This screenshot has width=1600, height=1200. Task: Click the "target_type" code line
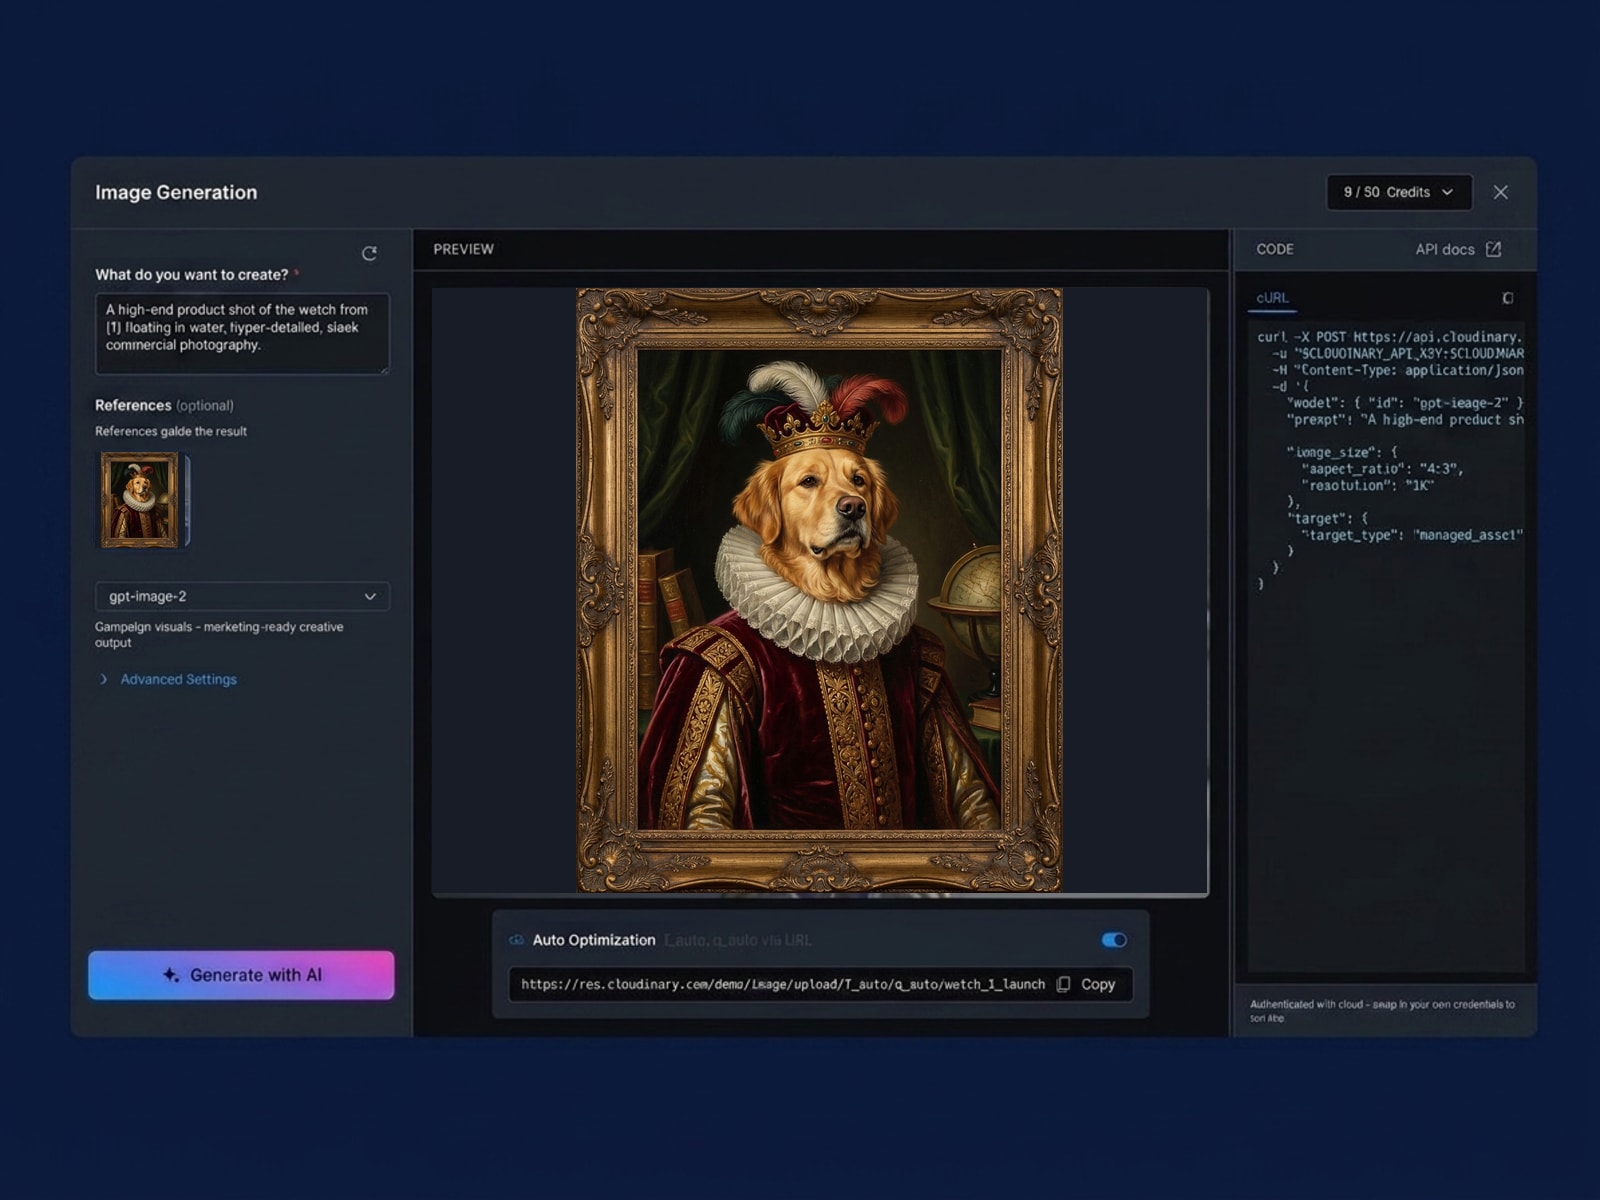(1411, 536)
